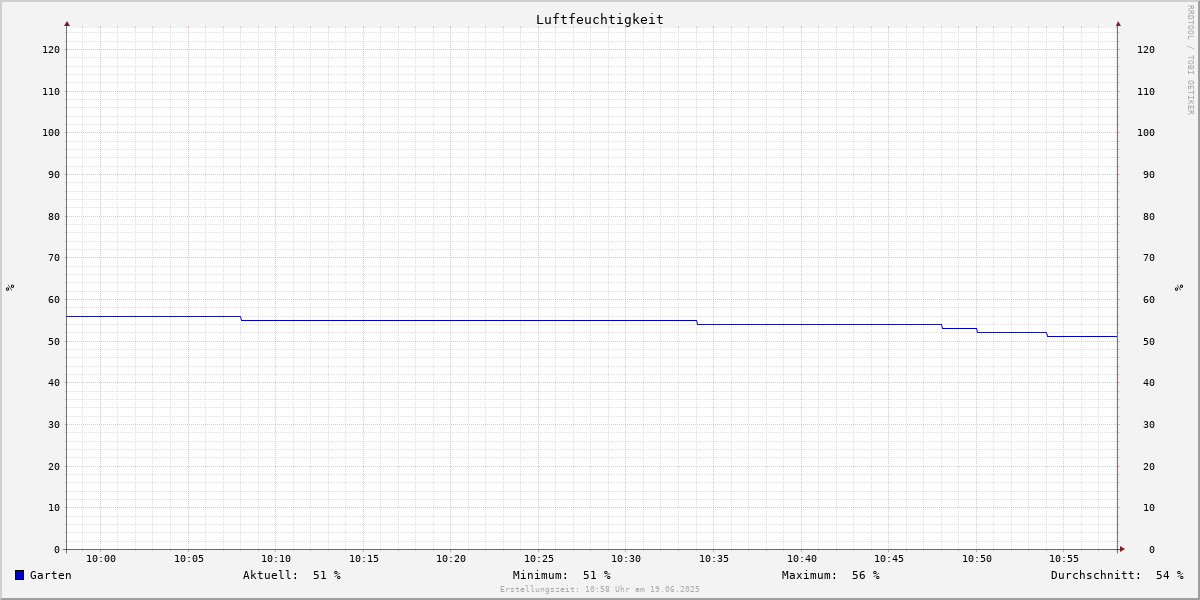The height and width of the screenshot is (600, 1200).
Task: Click the humidity line step at 10:34
Action: 697,322
